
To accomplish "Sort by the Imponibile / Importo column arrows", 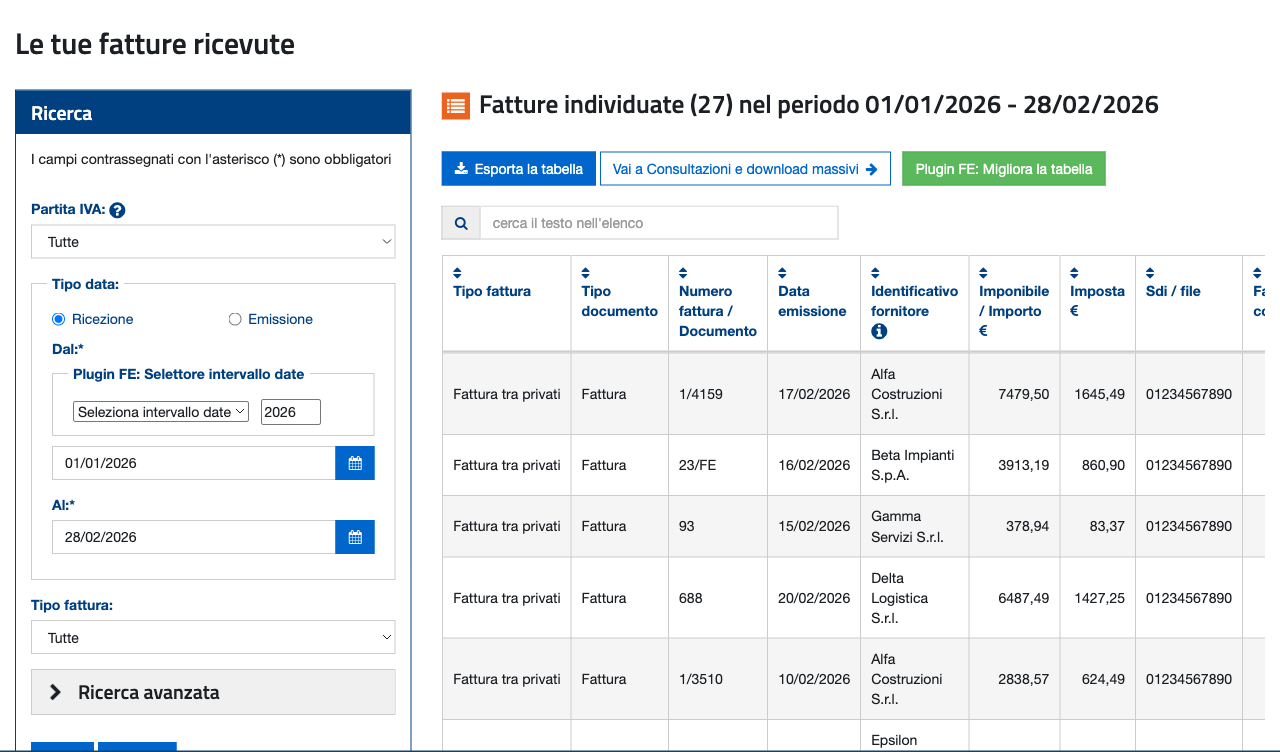I will (984, 273).
